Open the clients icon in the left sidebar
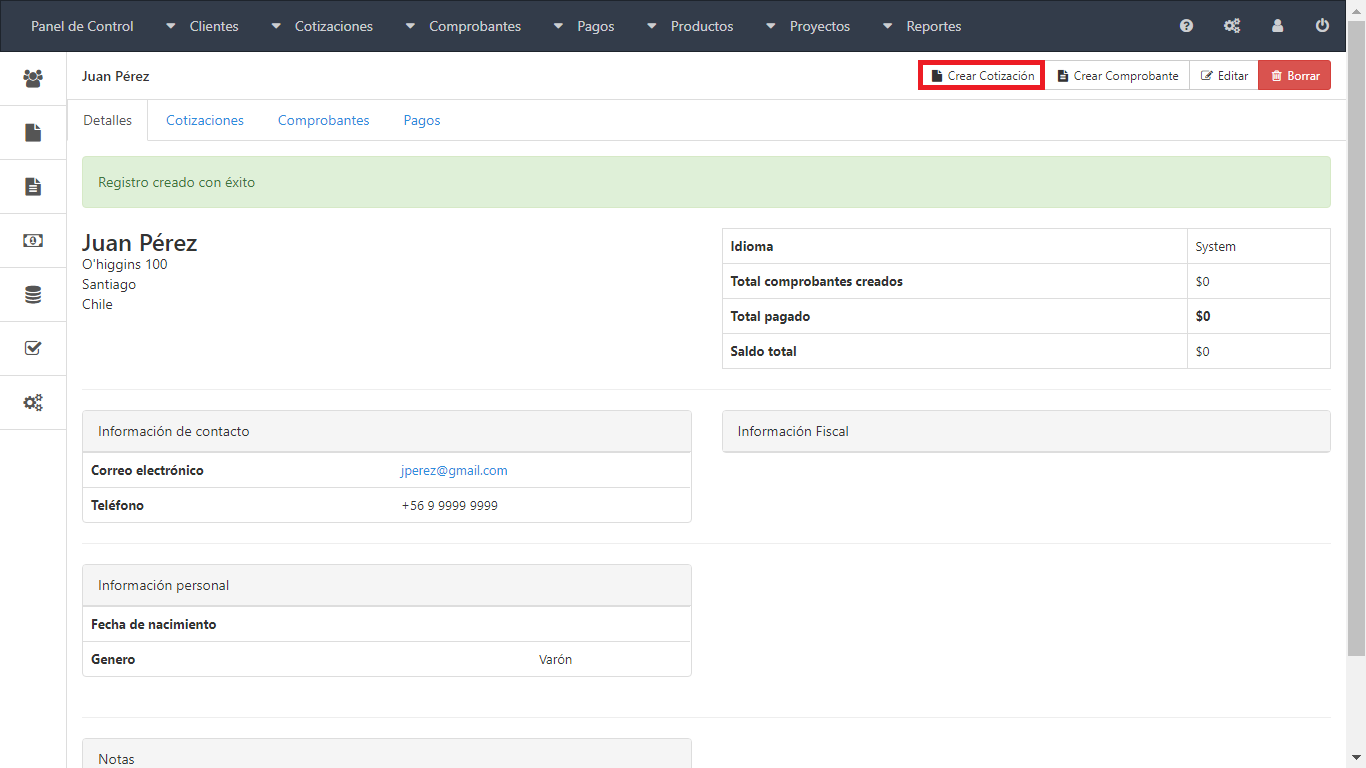 click(x=33, y=78)
